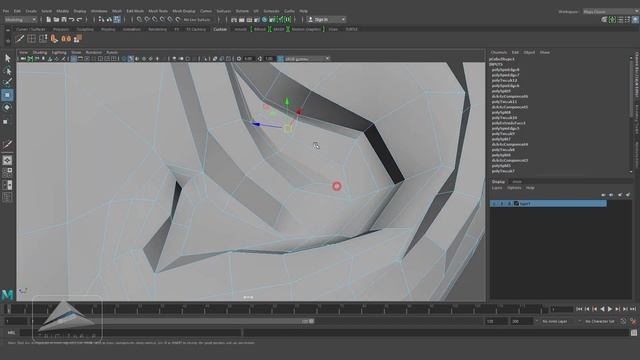Viewport: 640px width, 360px height.
Task: Toggle snap to grids
Action: click(x=140, y=19)
